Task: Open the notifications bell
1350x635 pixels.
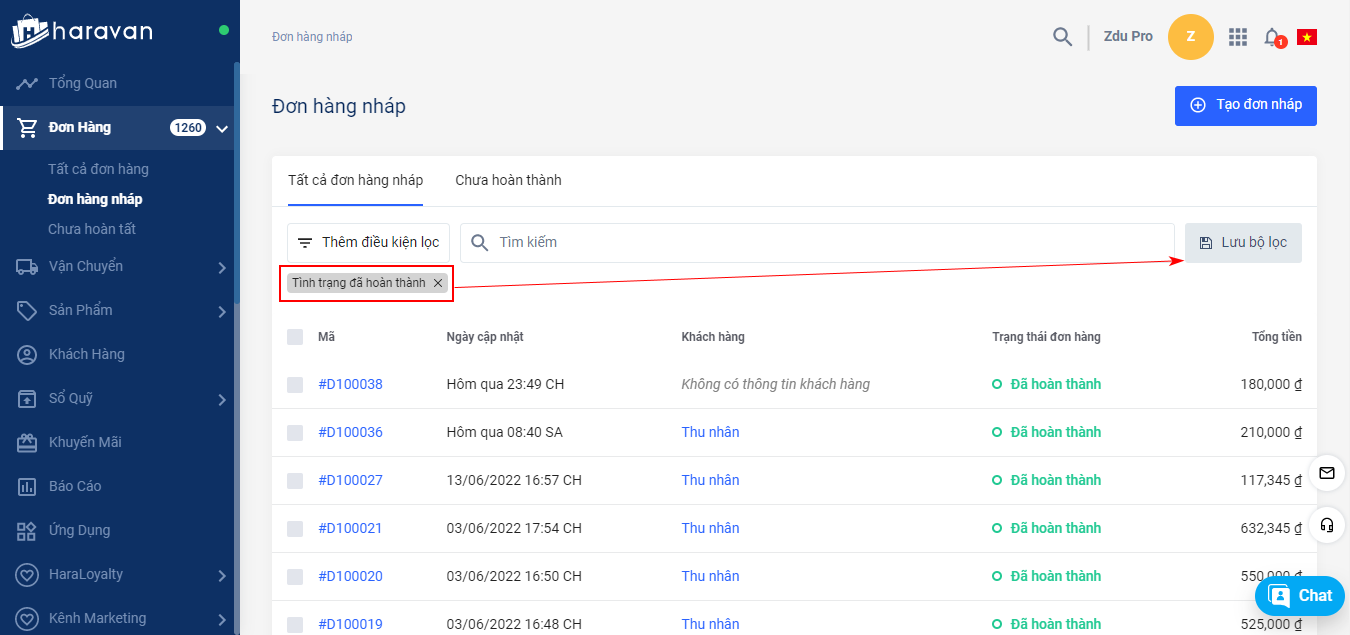Action: (x=1272, y=37)
